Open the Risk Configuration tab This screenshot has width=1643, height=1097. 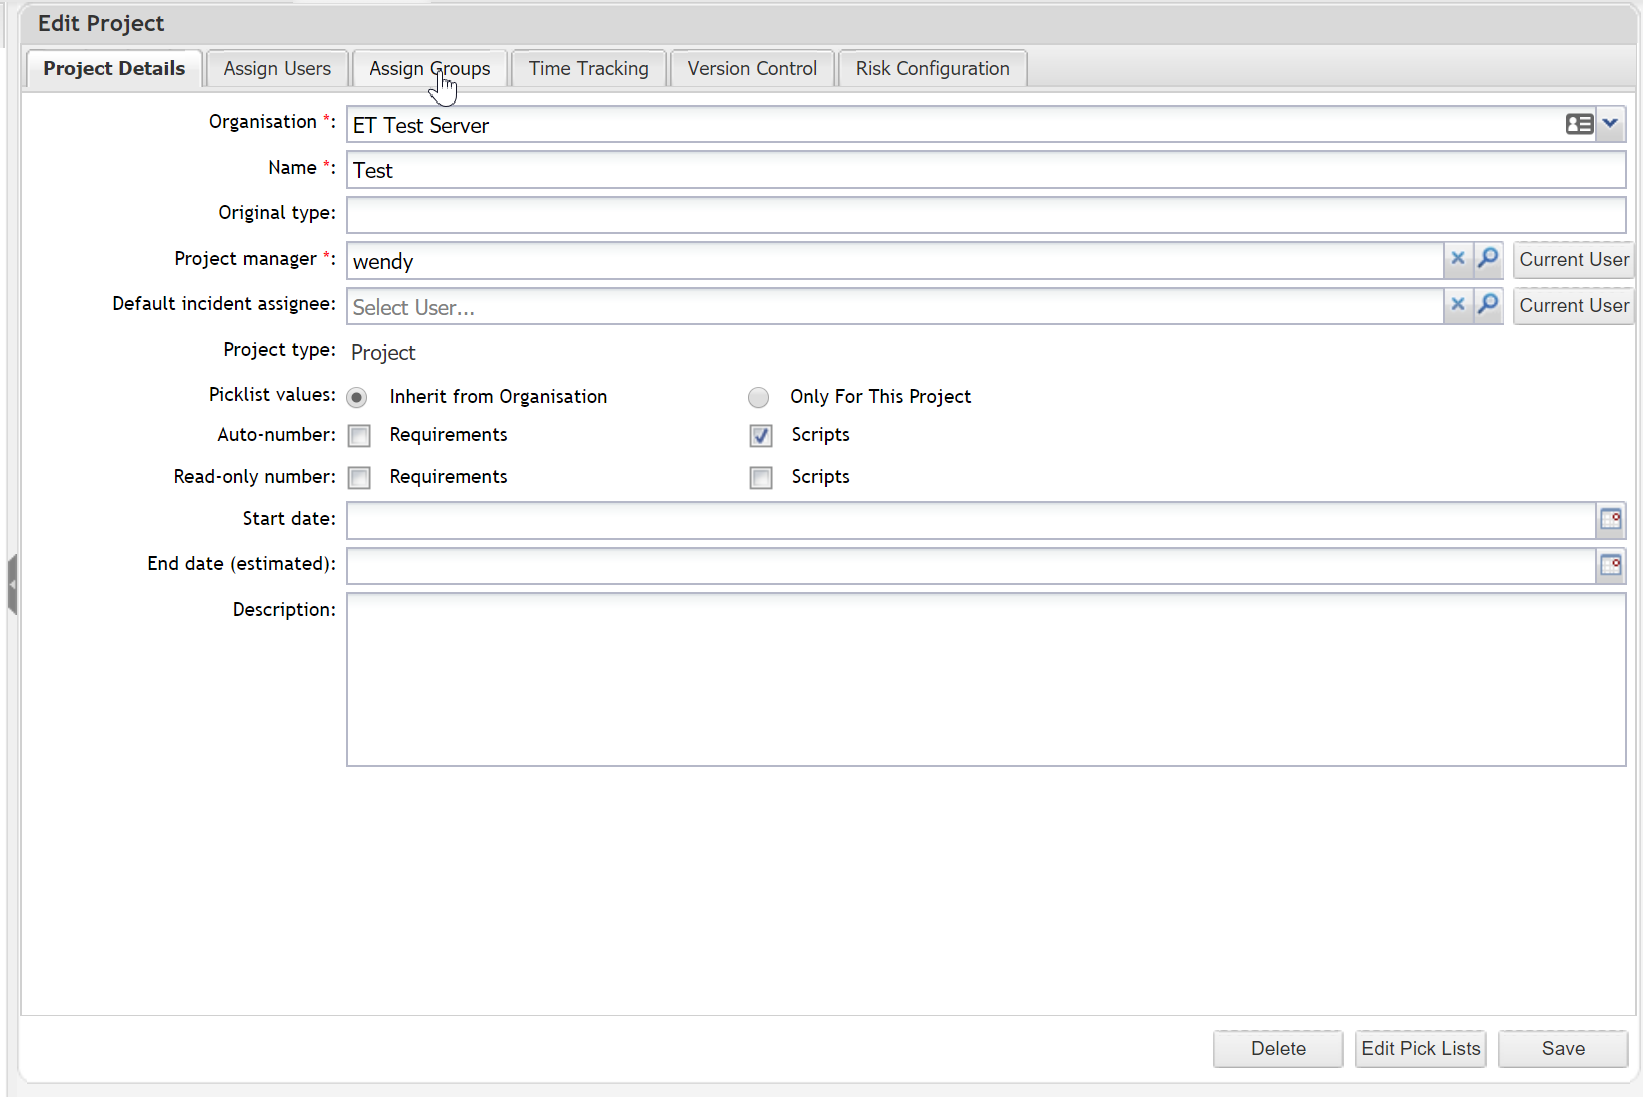932,69
